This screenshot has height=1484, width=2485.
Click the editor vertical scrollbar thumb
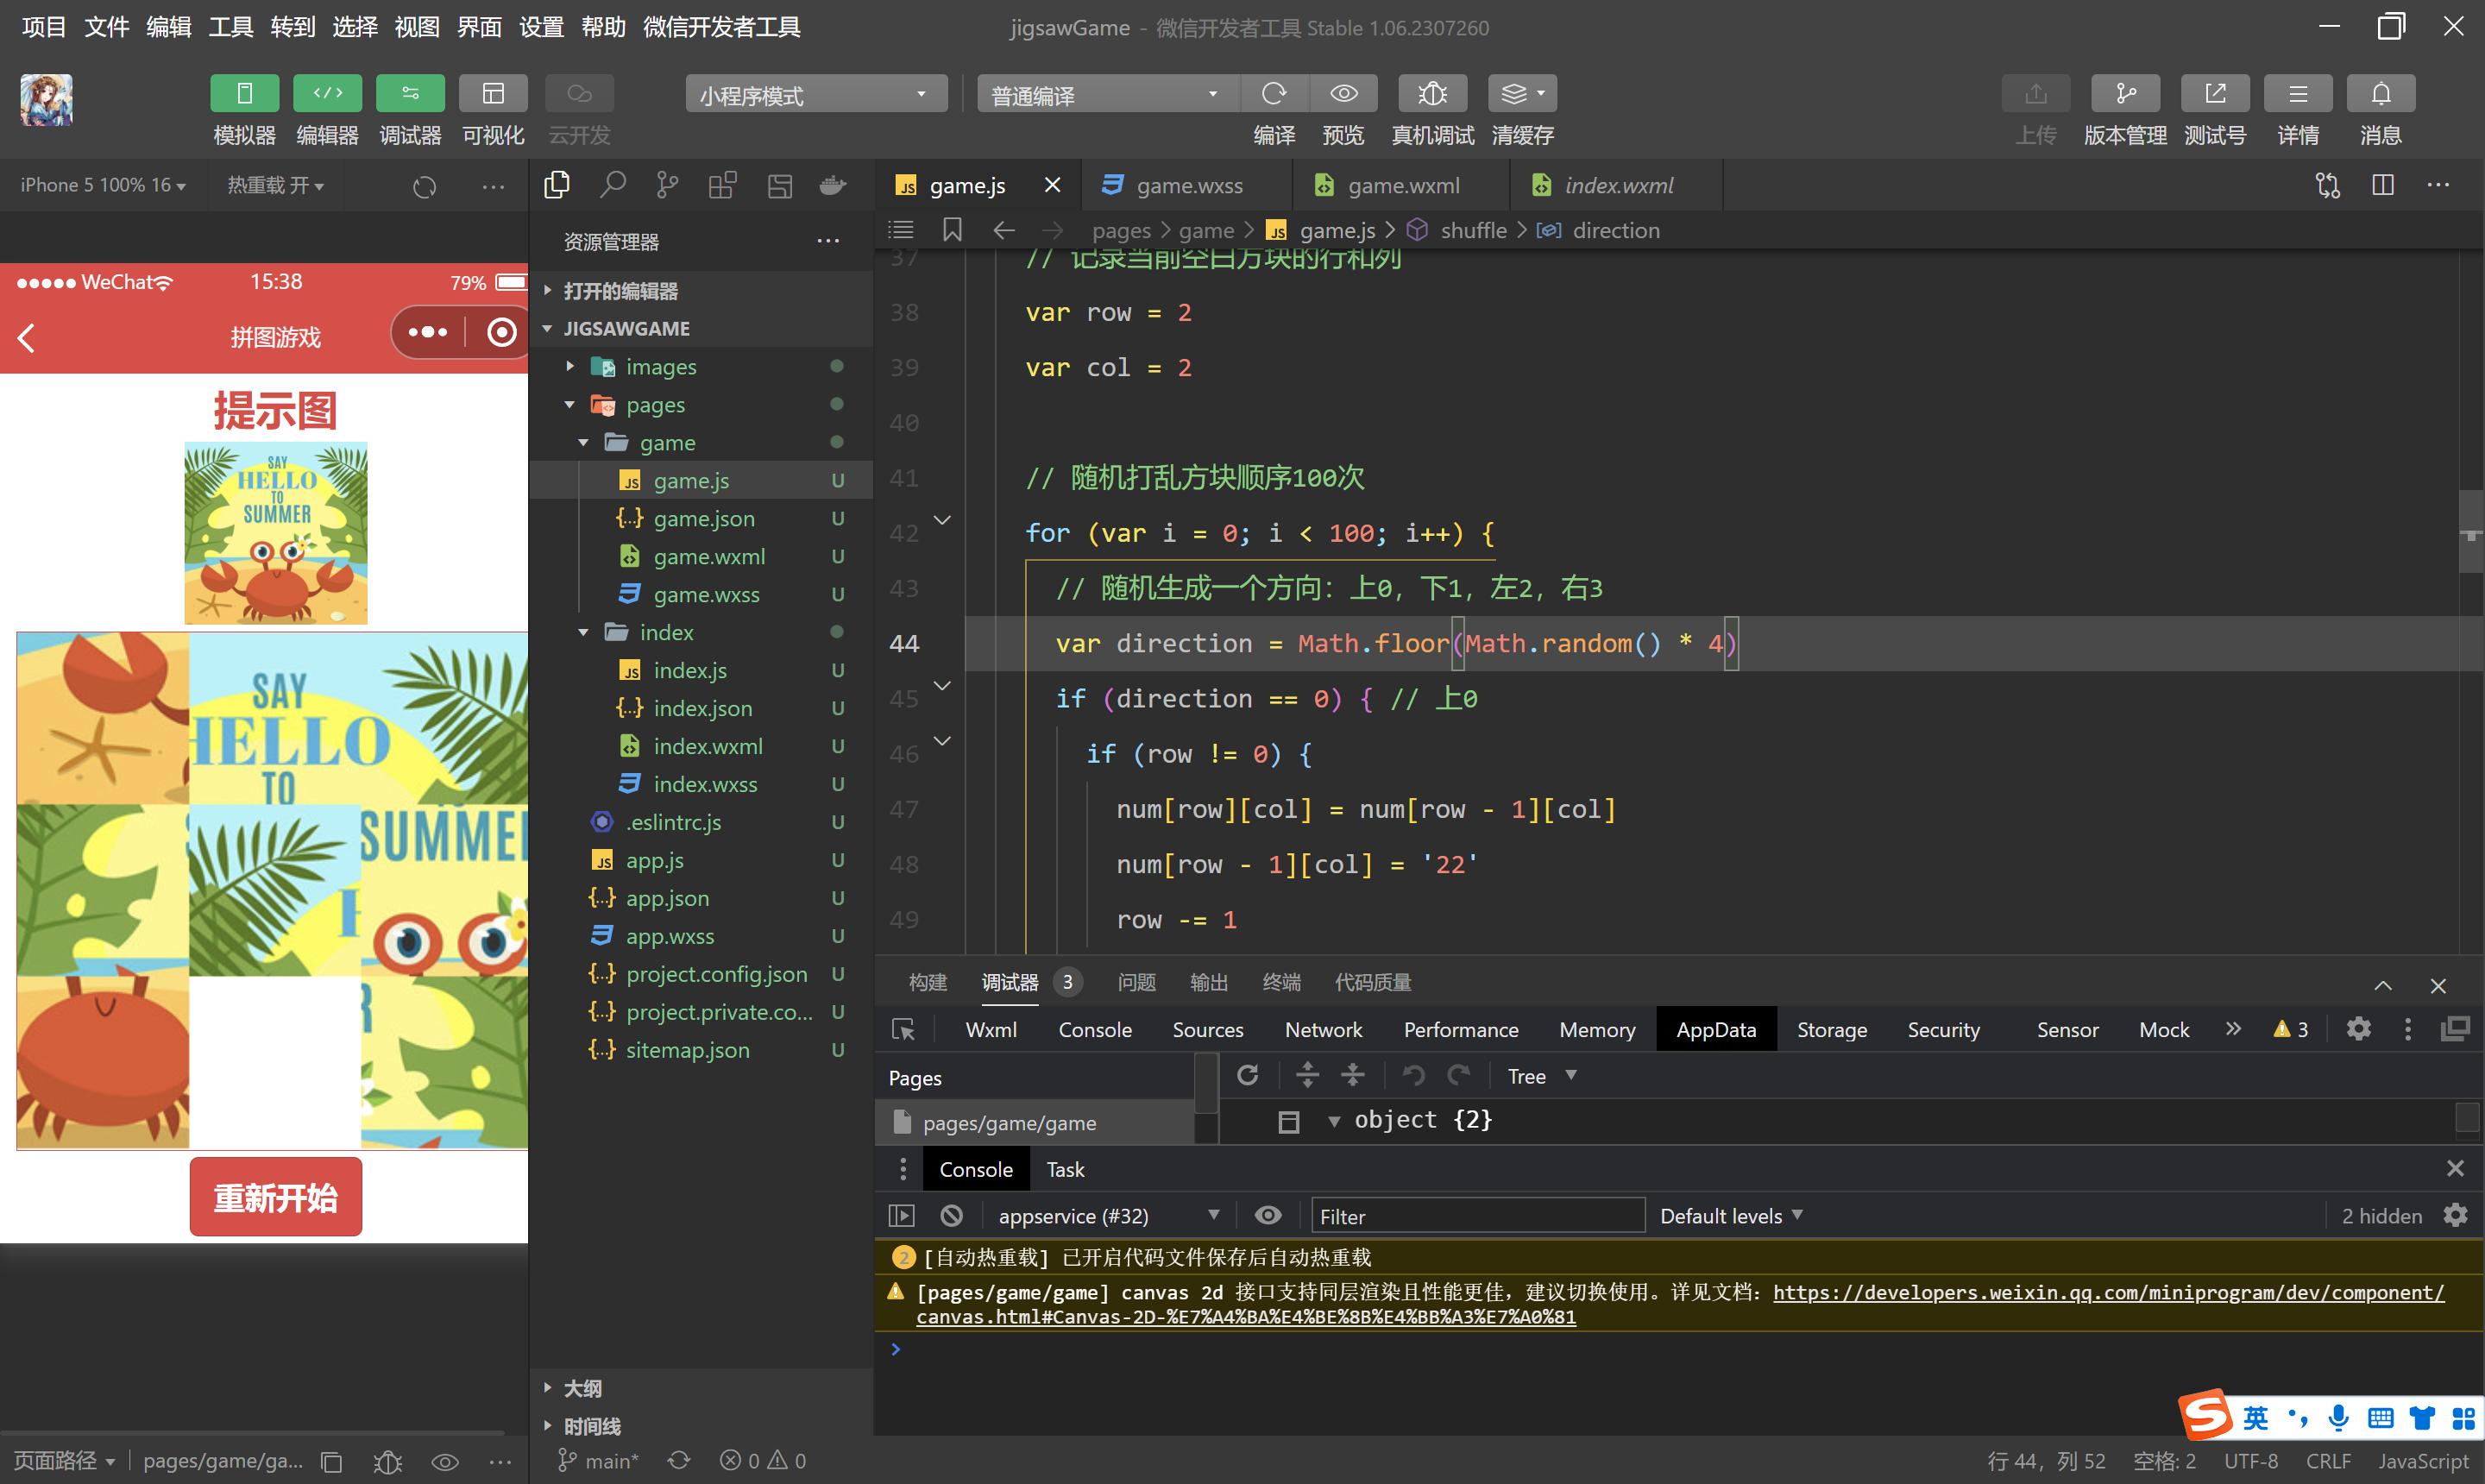[x=2471, y=530]
